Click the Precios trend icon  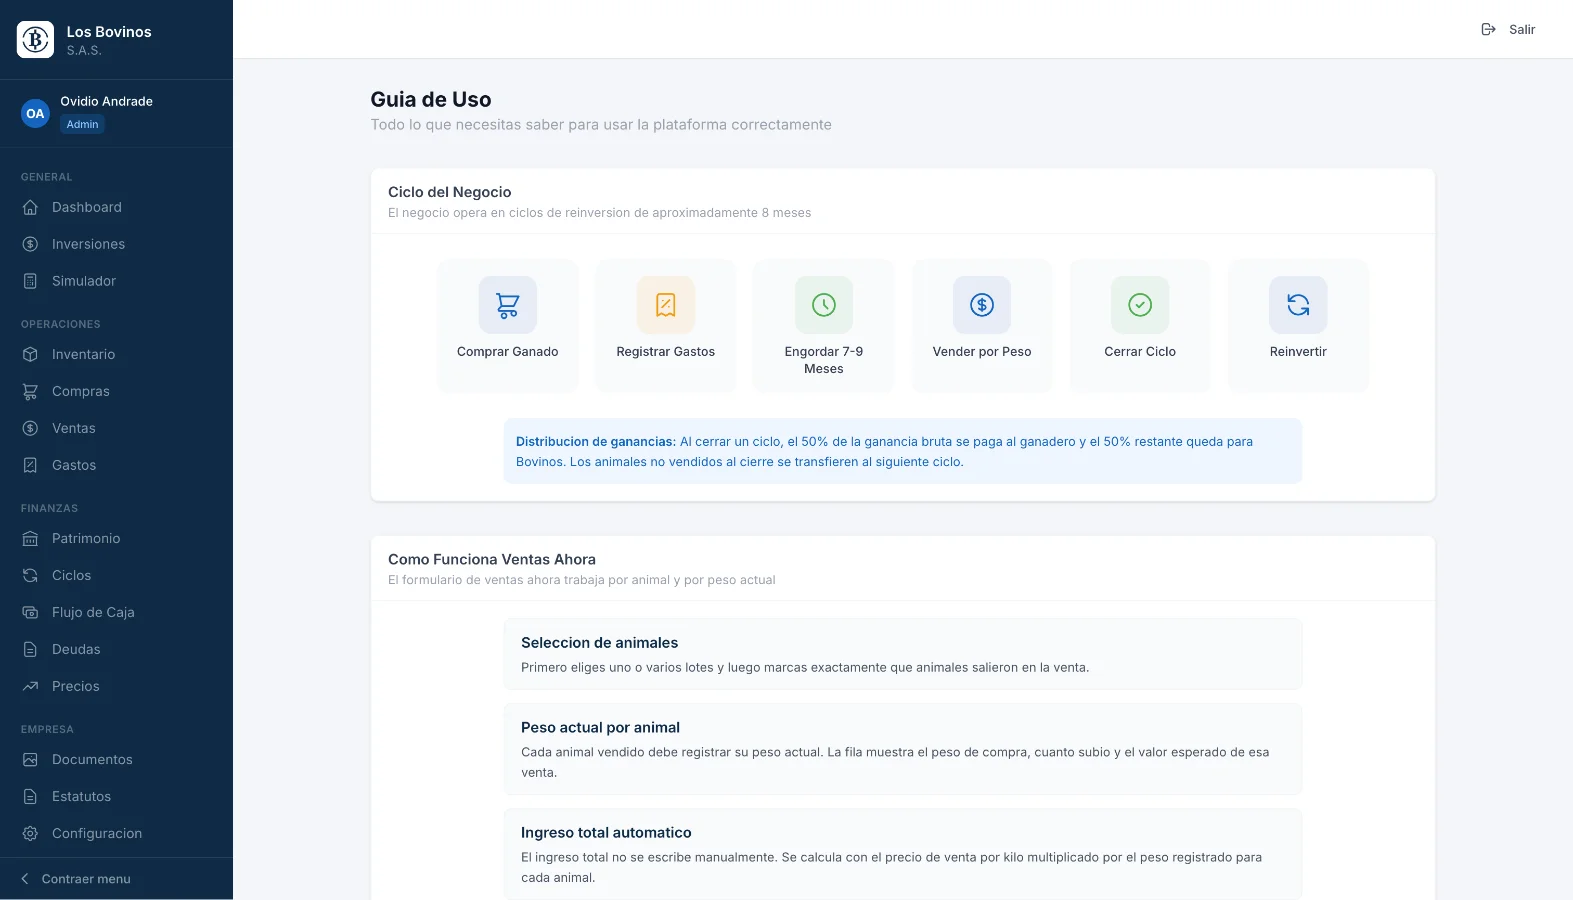[x=30, y=686]
